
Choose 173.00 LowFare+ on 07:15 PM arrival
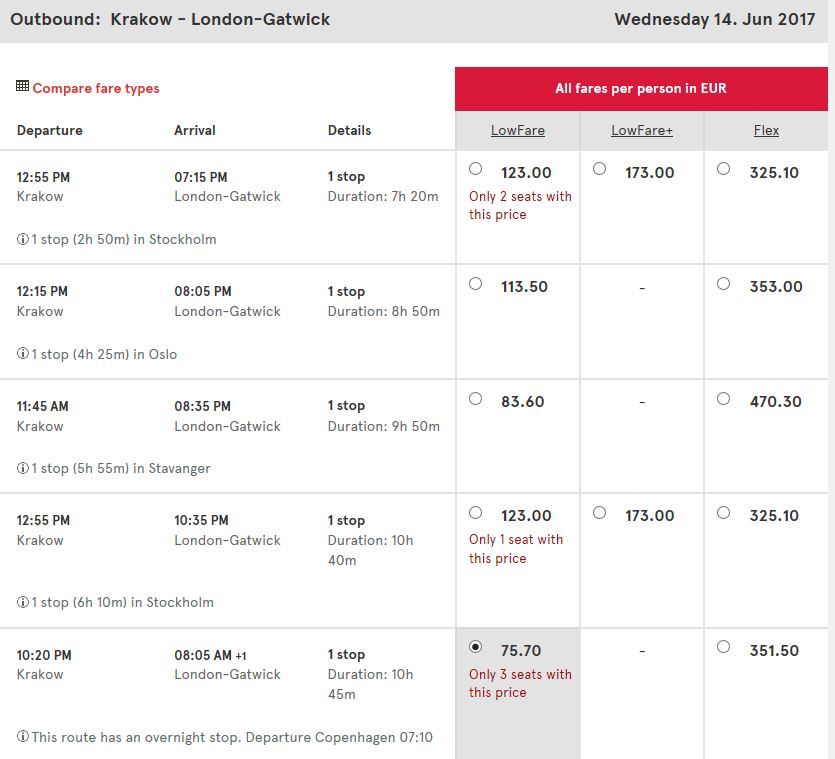coord(599,169)
